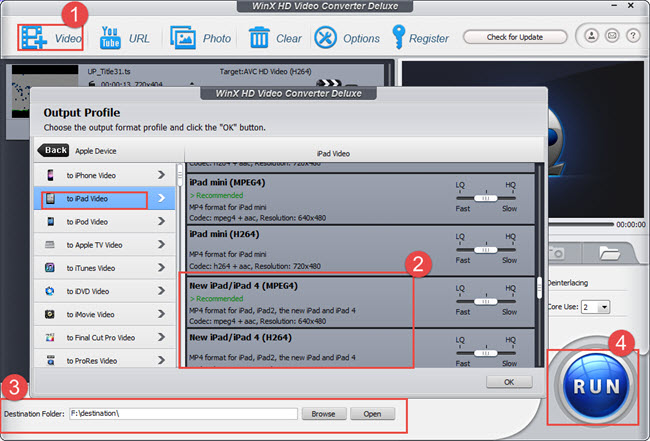Select to iDVD Video category

[x=104, y=291]
